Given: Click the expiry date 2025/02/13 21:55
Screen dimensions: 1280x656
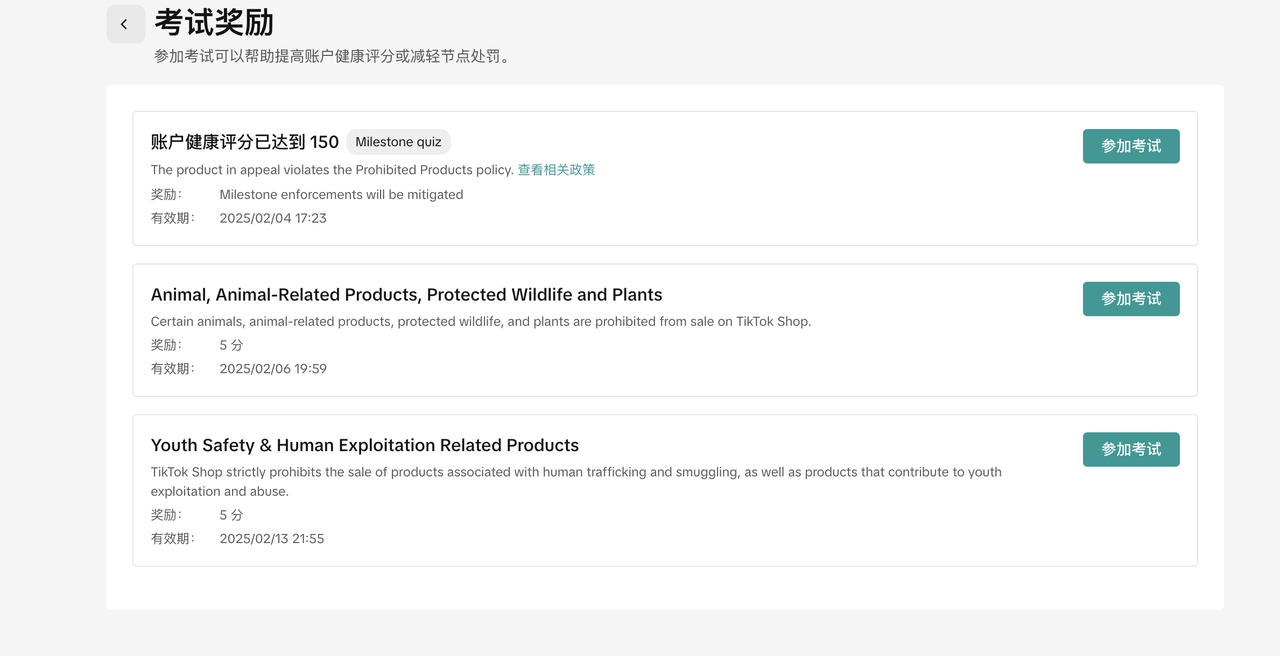Looking at the screenshot, I should point(272,539).
